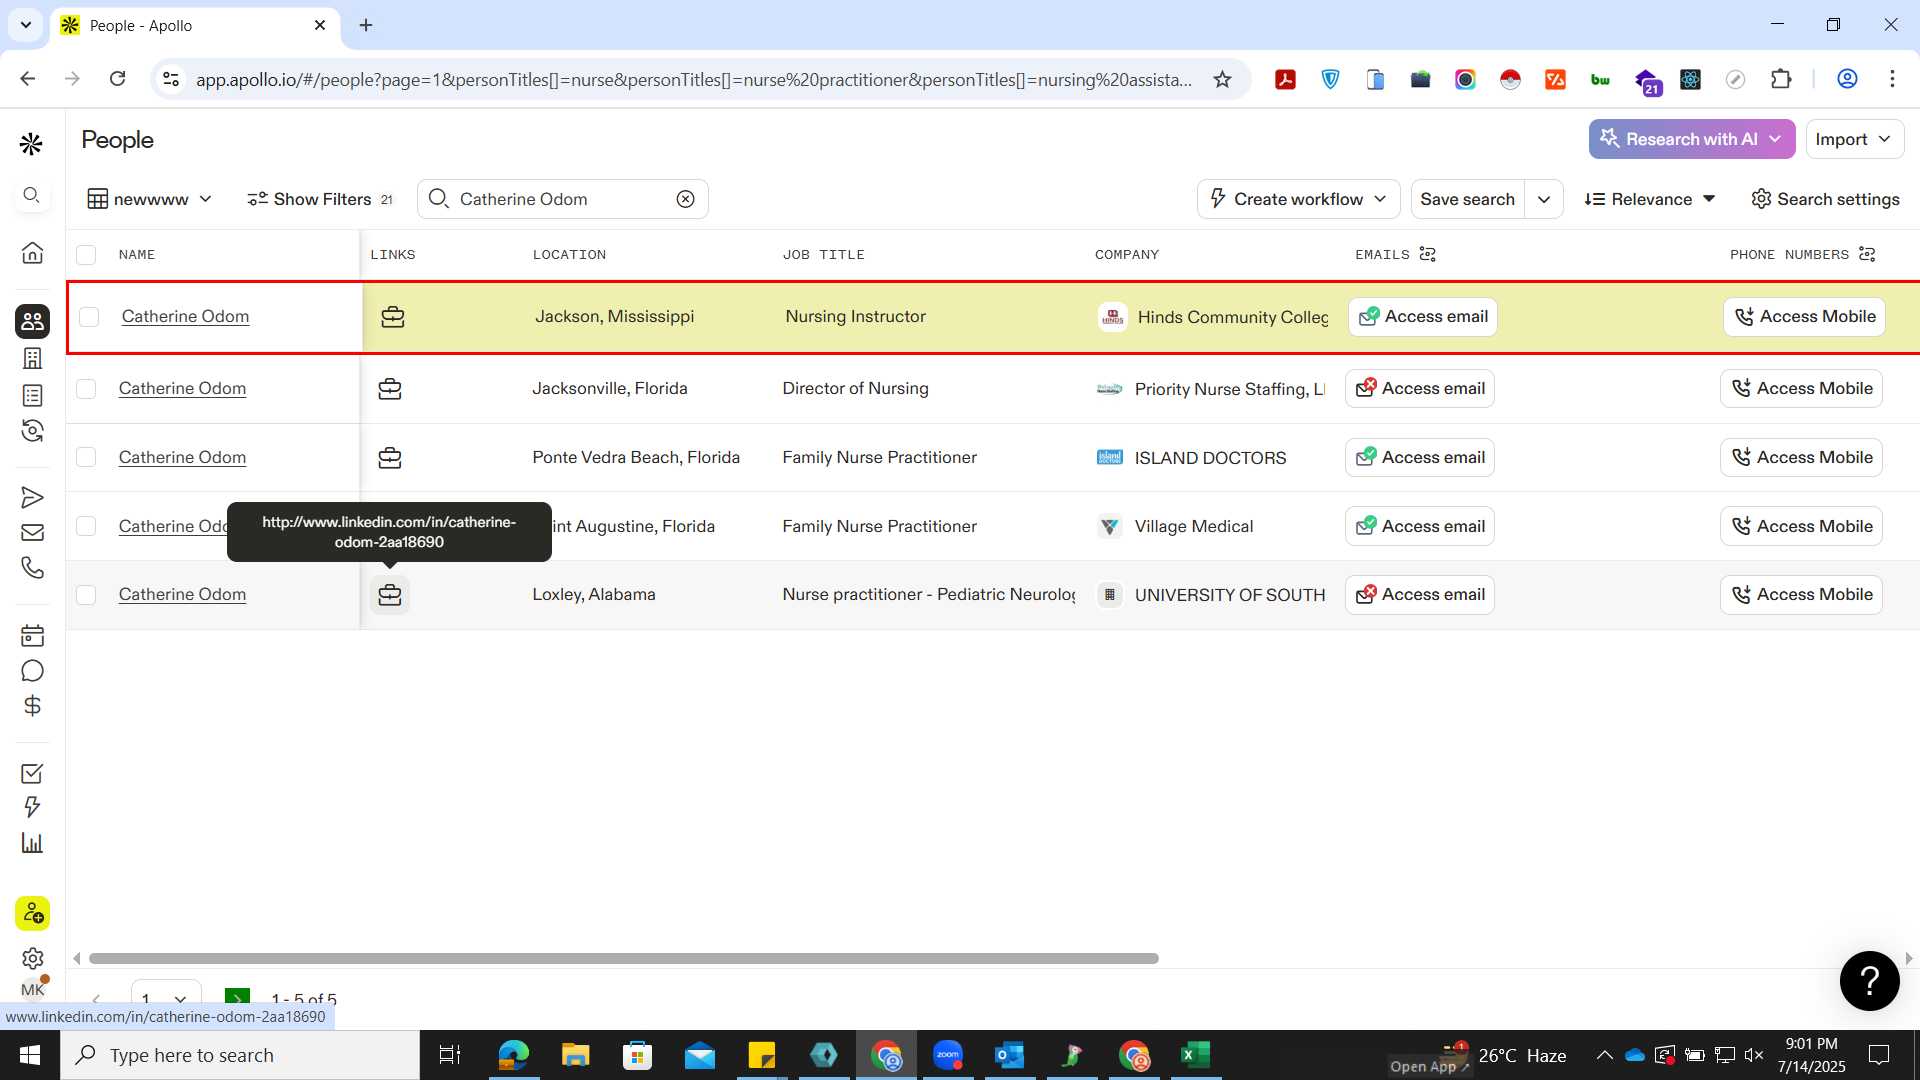Screen dimensions: 1920x1080
Task: Open the Deals dollar icon in sidebar
Action: point(32,706)
